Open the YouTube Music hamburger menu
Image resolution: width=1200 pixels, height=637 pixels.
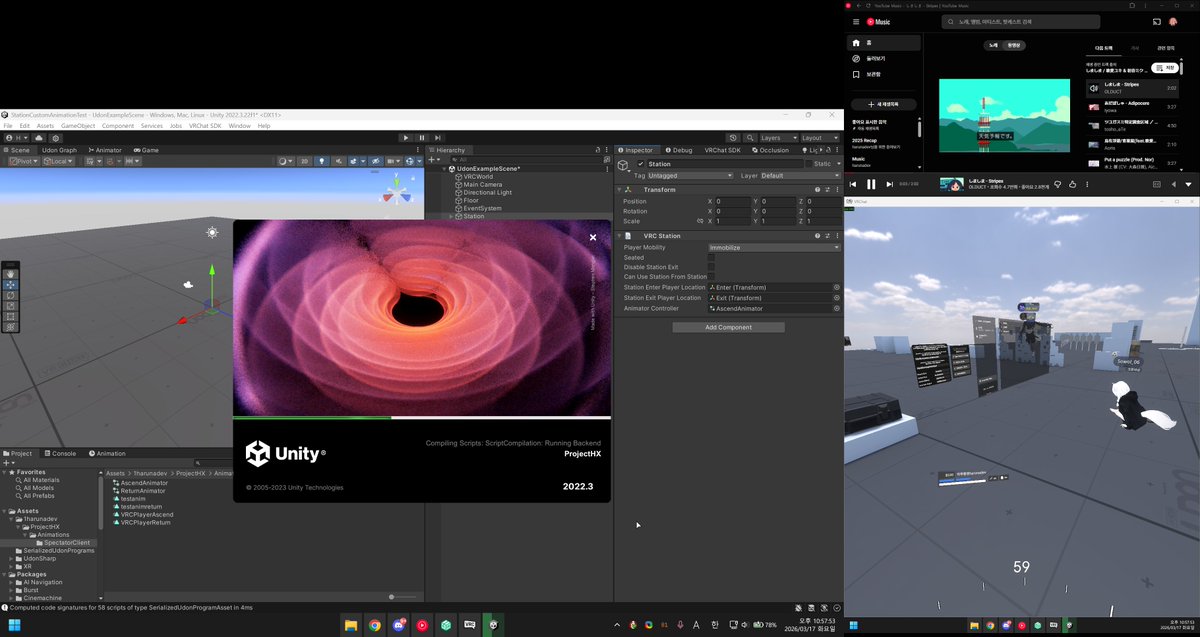click(x=855, y=21)
